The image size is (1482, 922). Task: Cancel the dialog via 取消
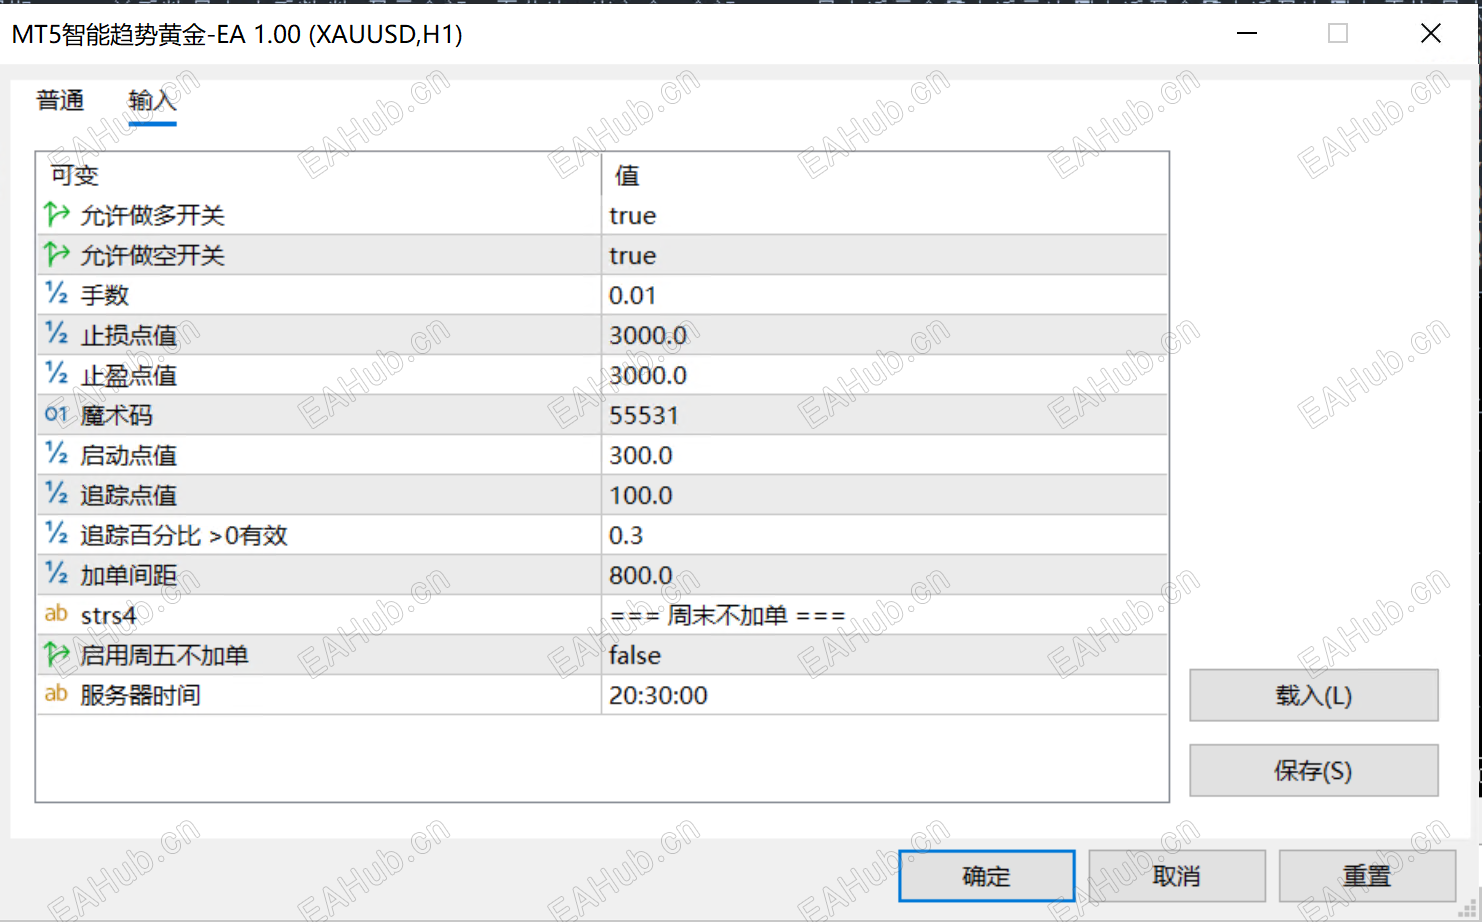coord(1176,875)
